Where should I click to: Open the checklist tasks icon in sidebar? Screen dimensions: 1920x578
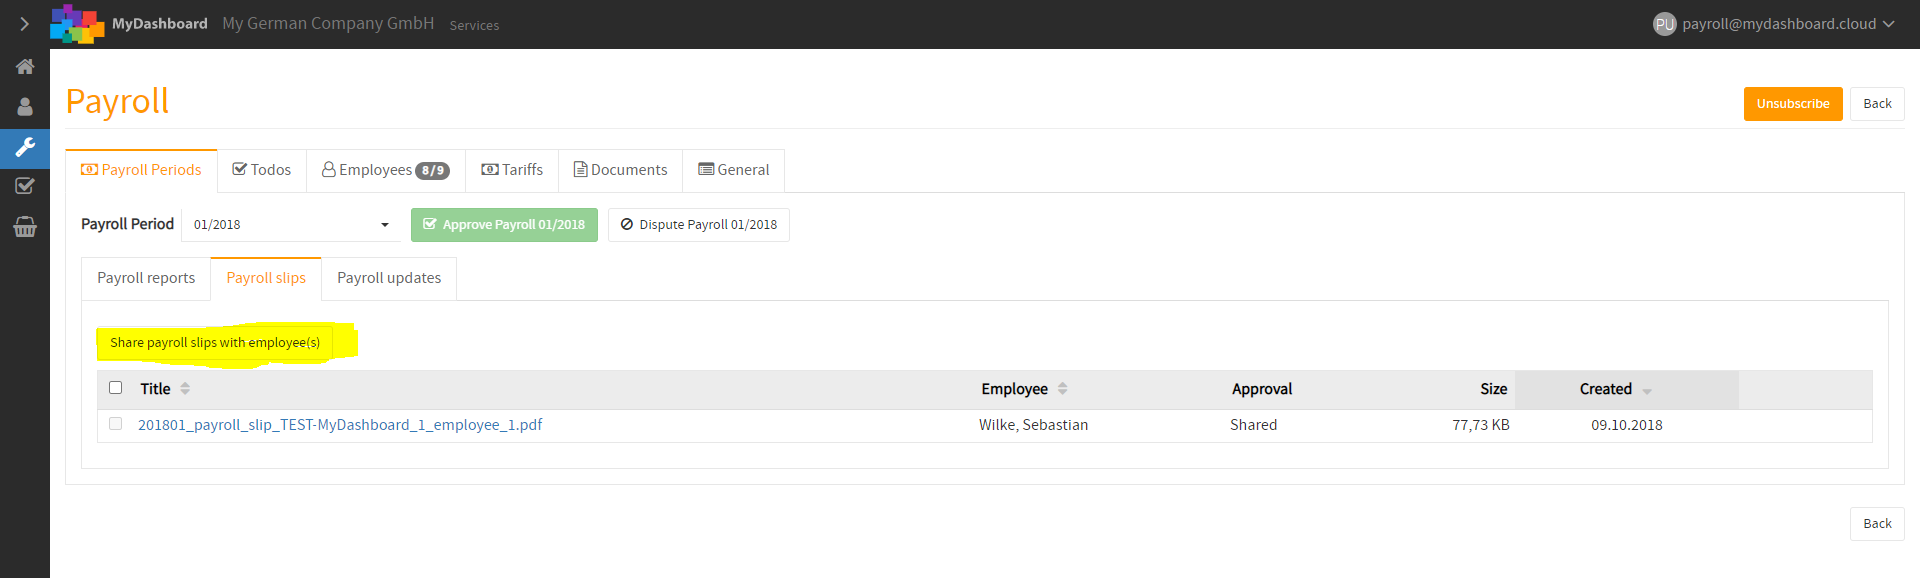pyautogui.click(x=25, y=186)
